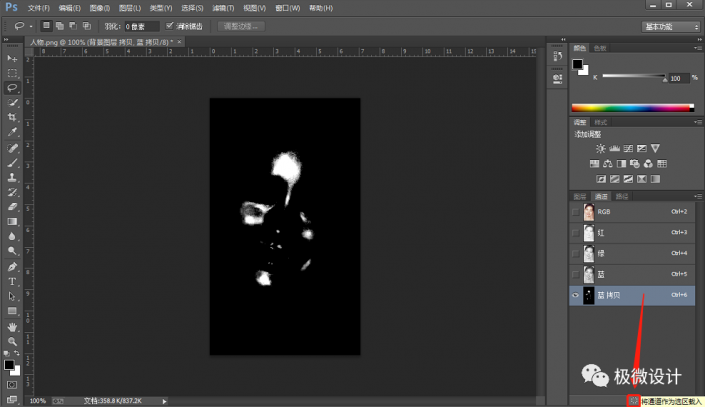The image size is (705, 407).
Task: Toggle the anti-alias checkbox in options bar
Action: pos(169,25)
